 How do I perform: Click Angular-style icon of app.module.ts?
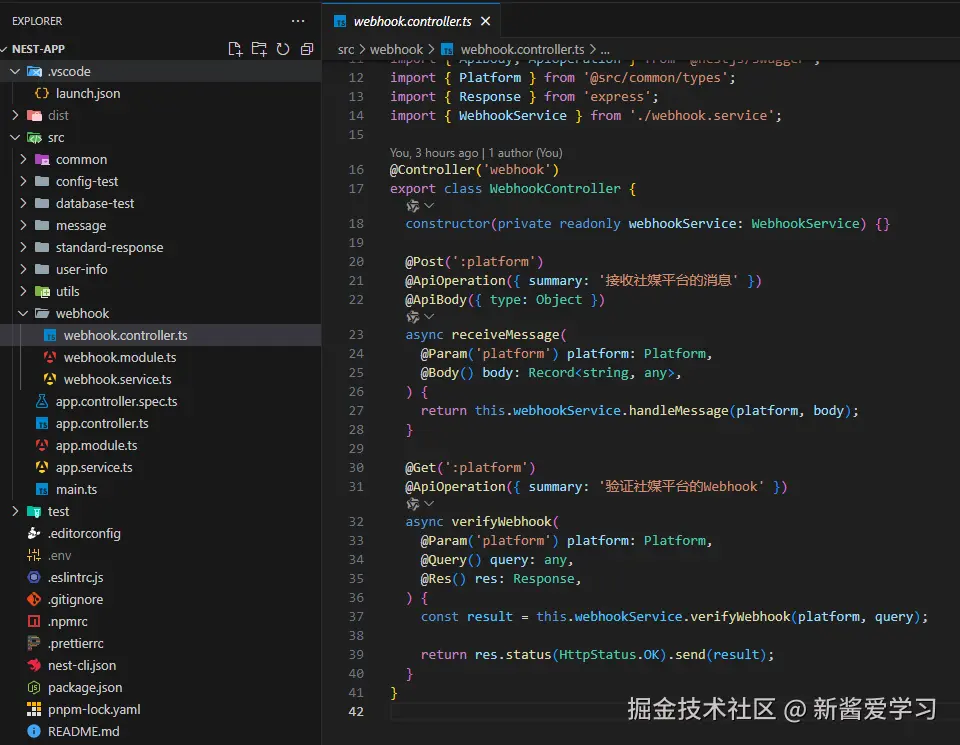tap(42, 446)
